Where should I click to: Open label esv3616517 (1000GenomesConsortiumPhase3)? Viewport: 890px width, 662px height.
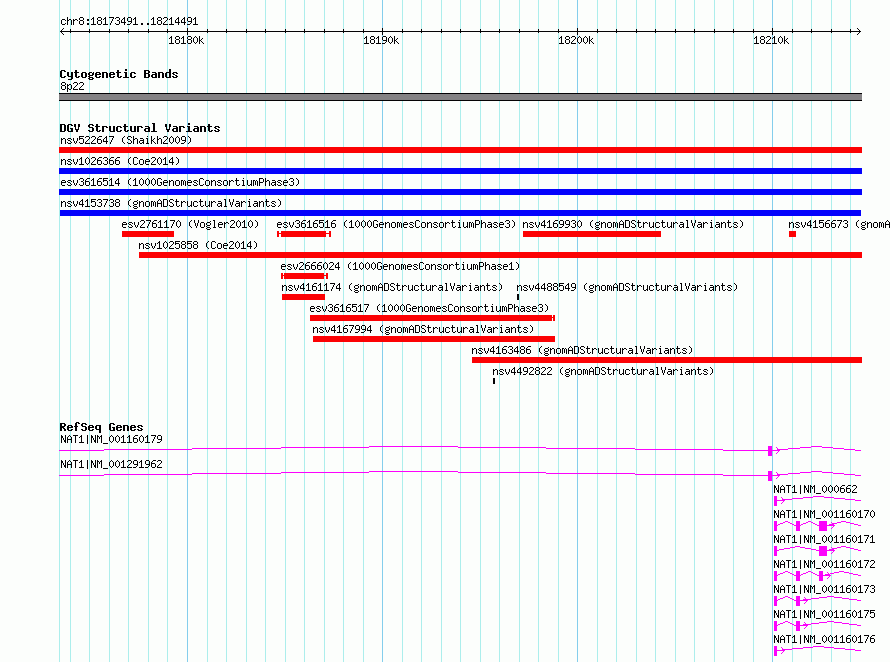click(x=429, y=308)
